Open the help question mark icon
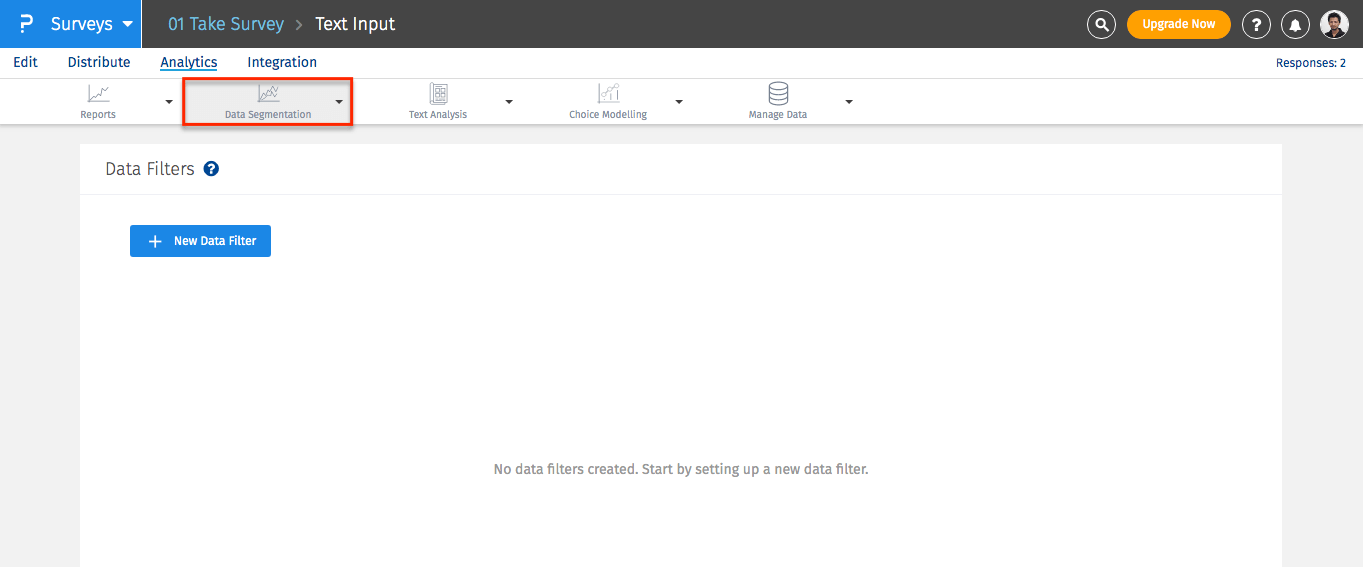 coord(1256,24)
